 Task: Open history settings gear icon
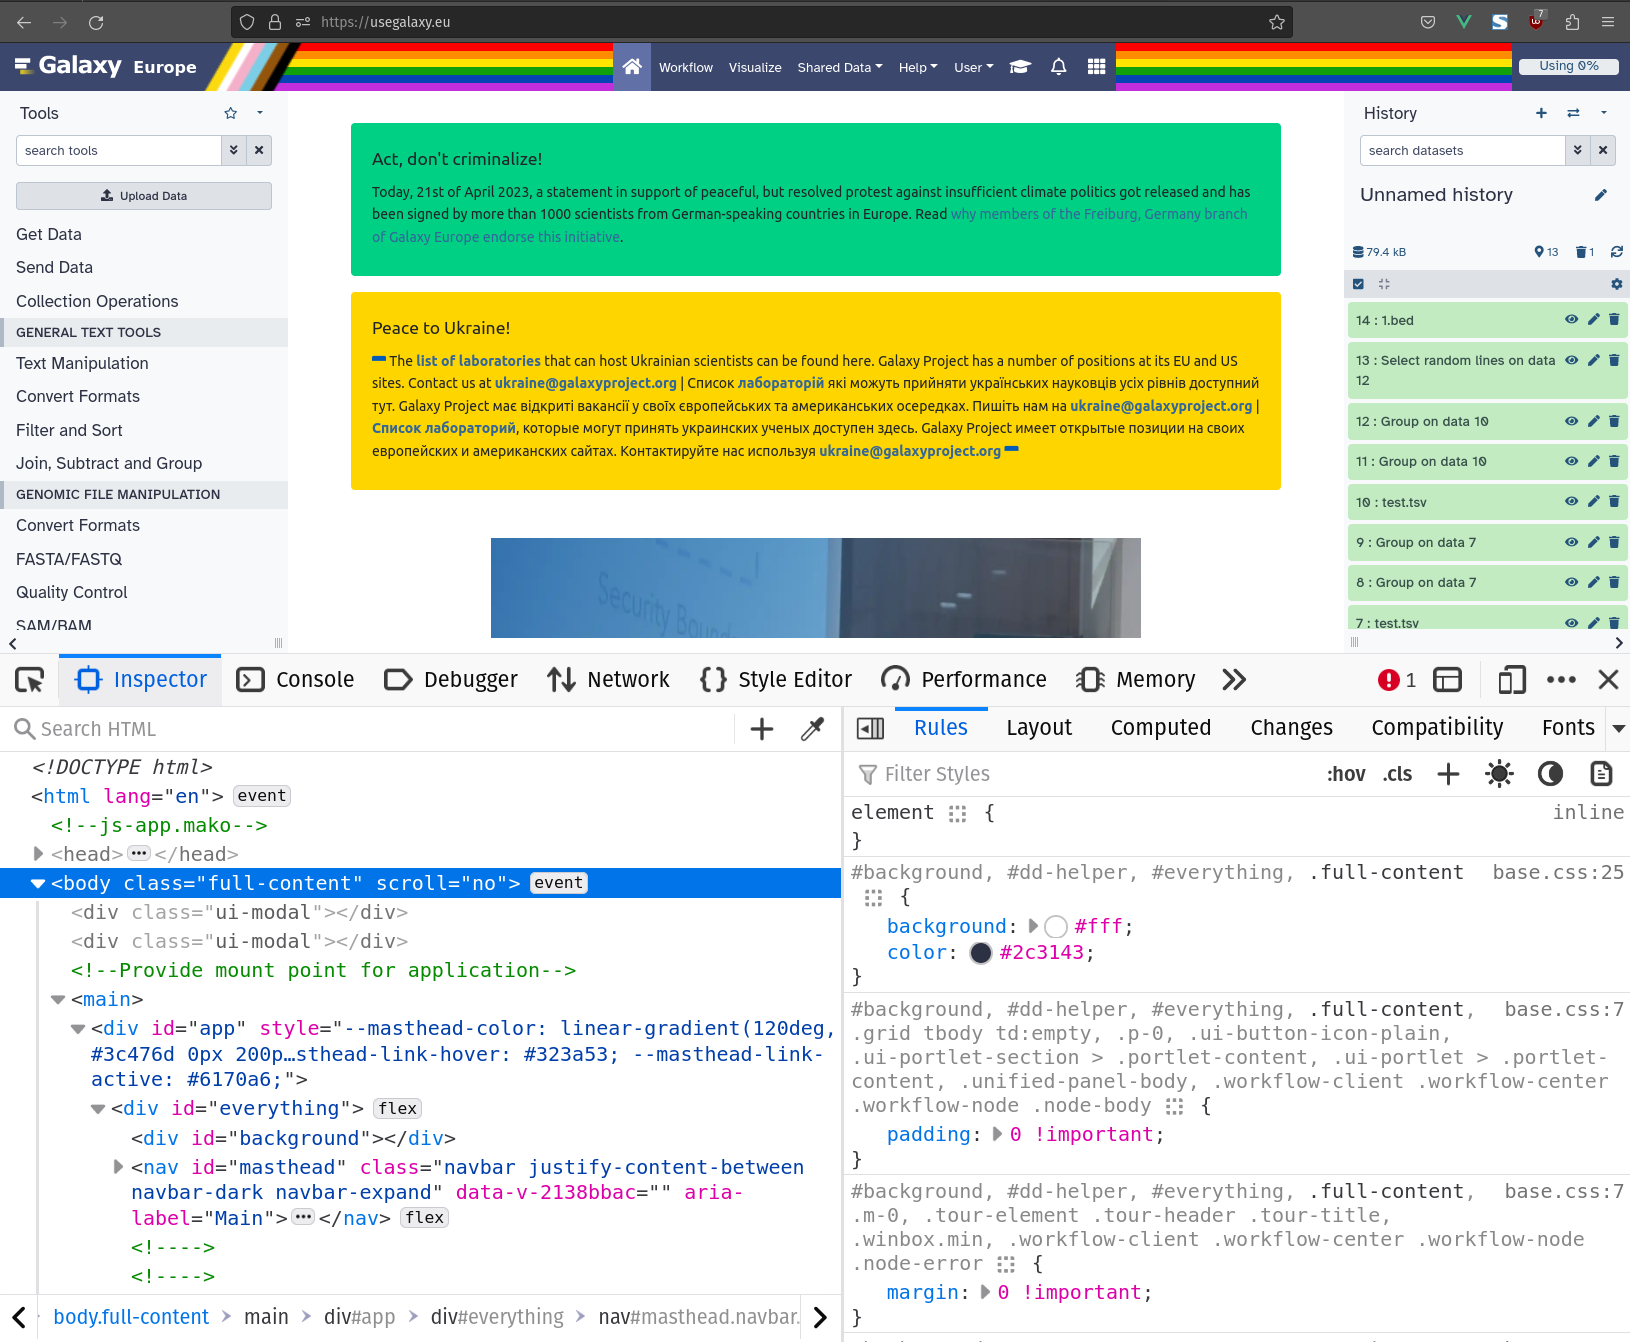[x=1616, y=284]
